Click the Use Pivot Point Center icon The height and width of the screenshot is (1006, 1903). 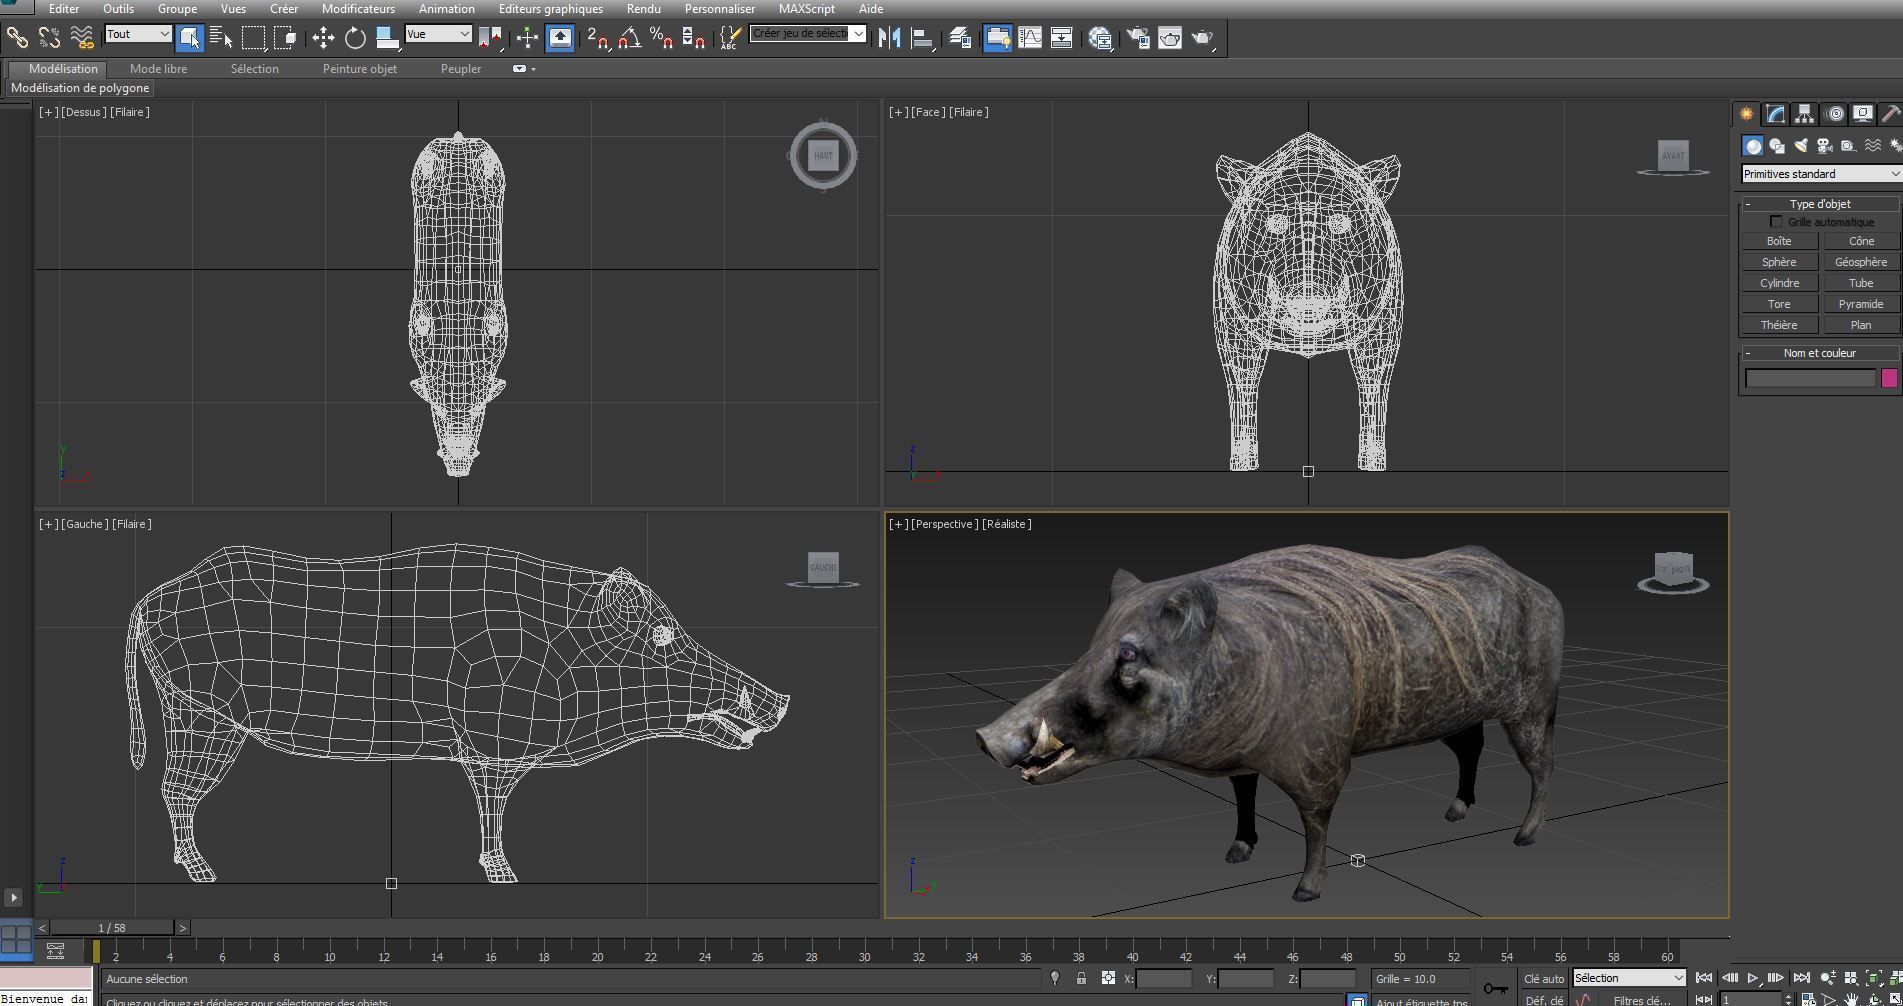pyautogui.click(x=490, y=38)
